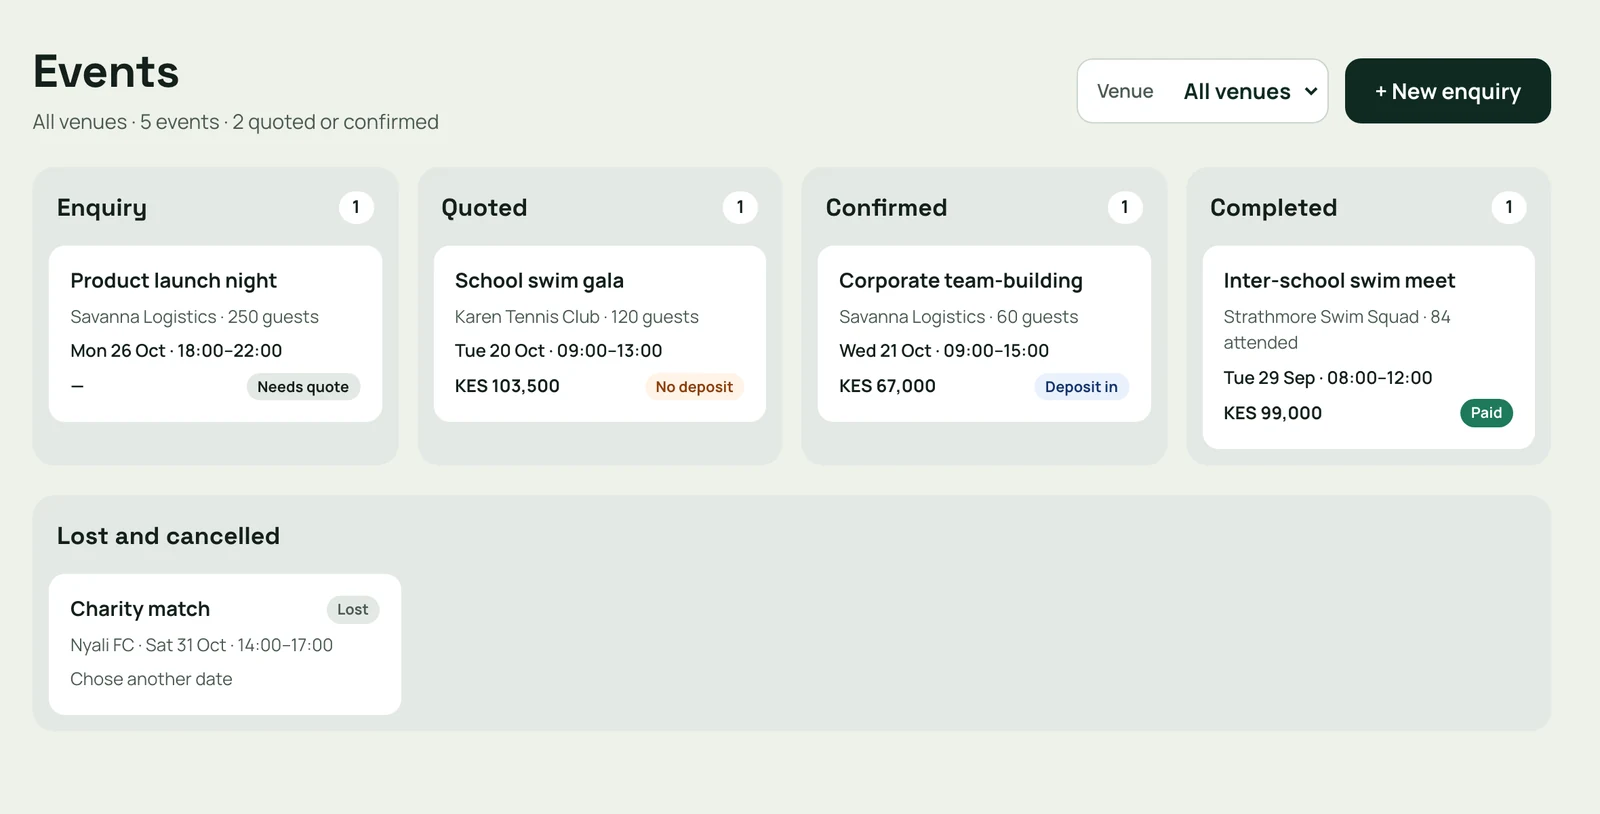1600x814 pixels.
Task: Click the Quoted column heading
Action: click(484, 208)
